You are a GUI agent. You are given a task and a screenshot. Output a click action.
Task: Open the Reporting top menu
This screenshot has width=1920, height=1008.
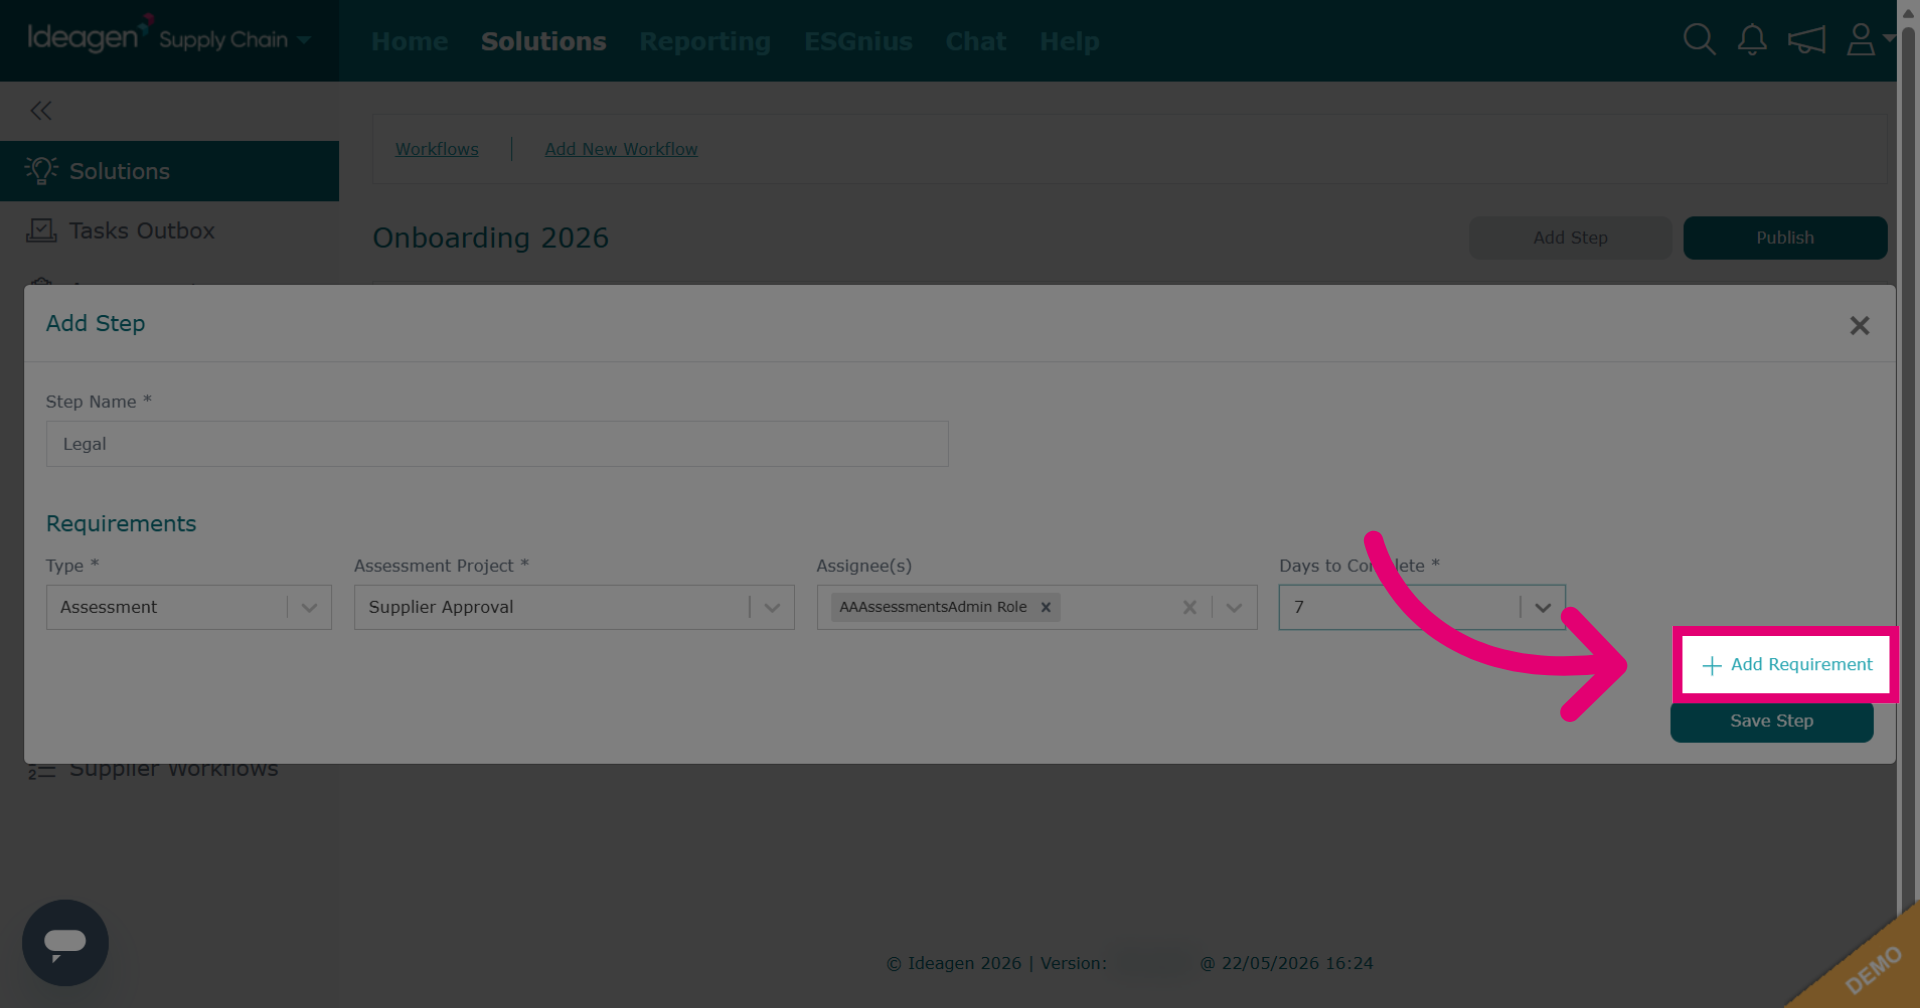click(705, 41)
